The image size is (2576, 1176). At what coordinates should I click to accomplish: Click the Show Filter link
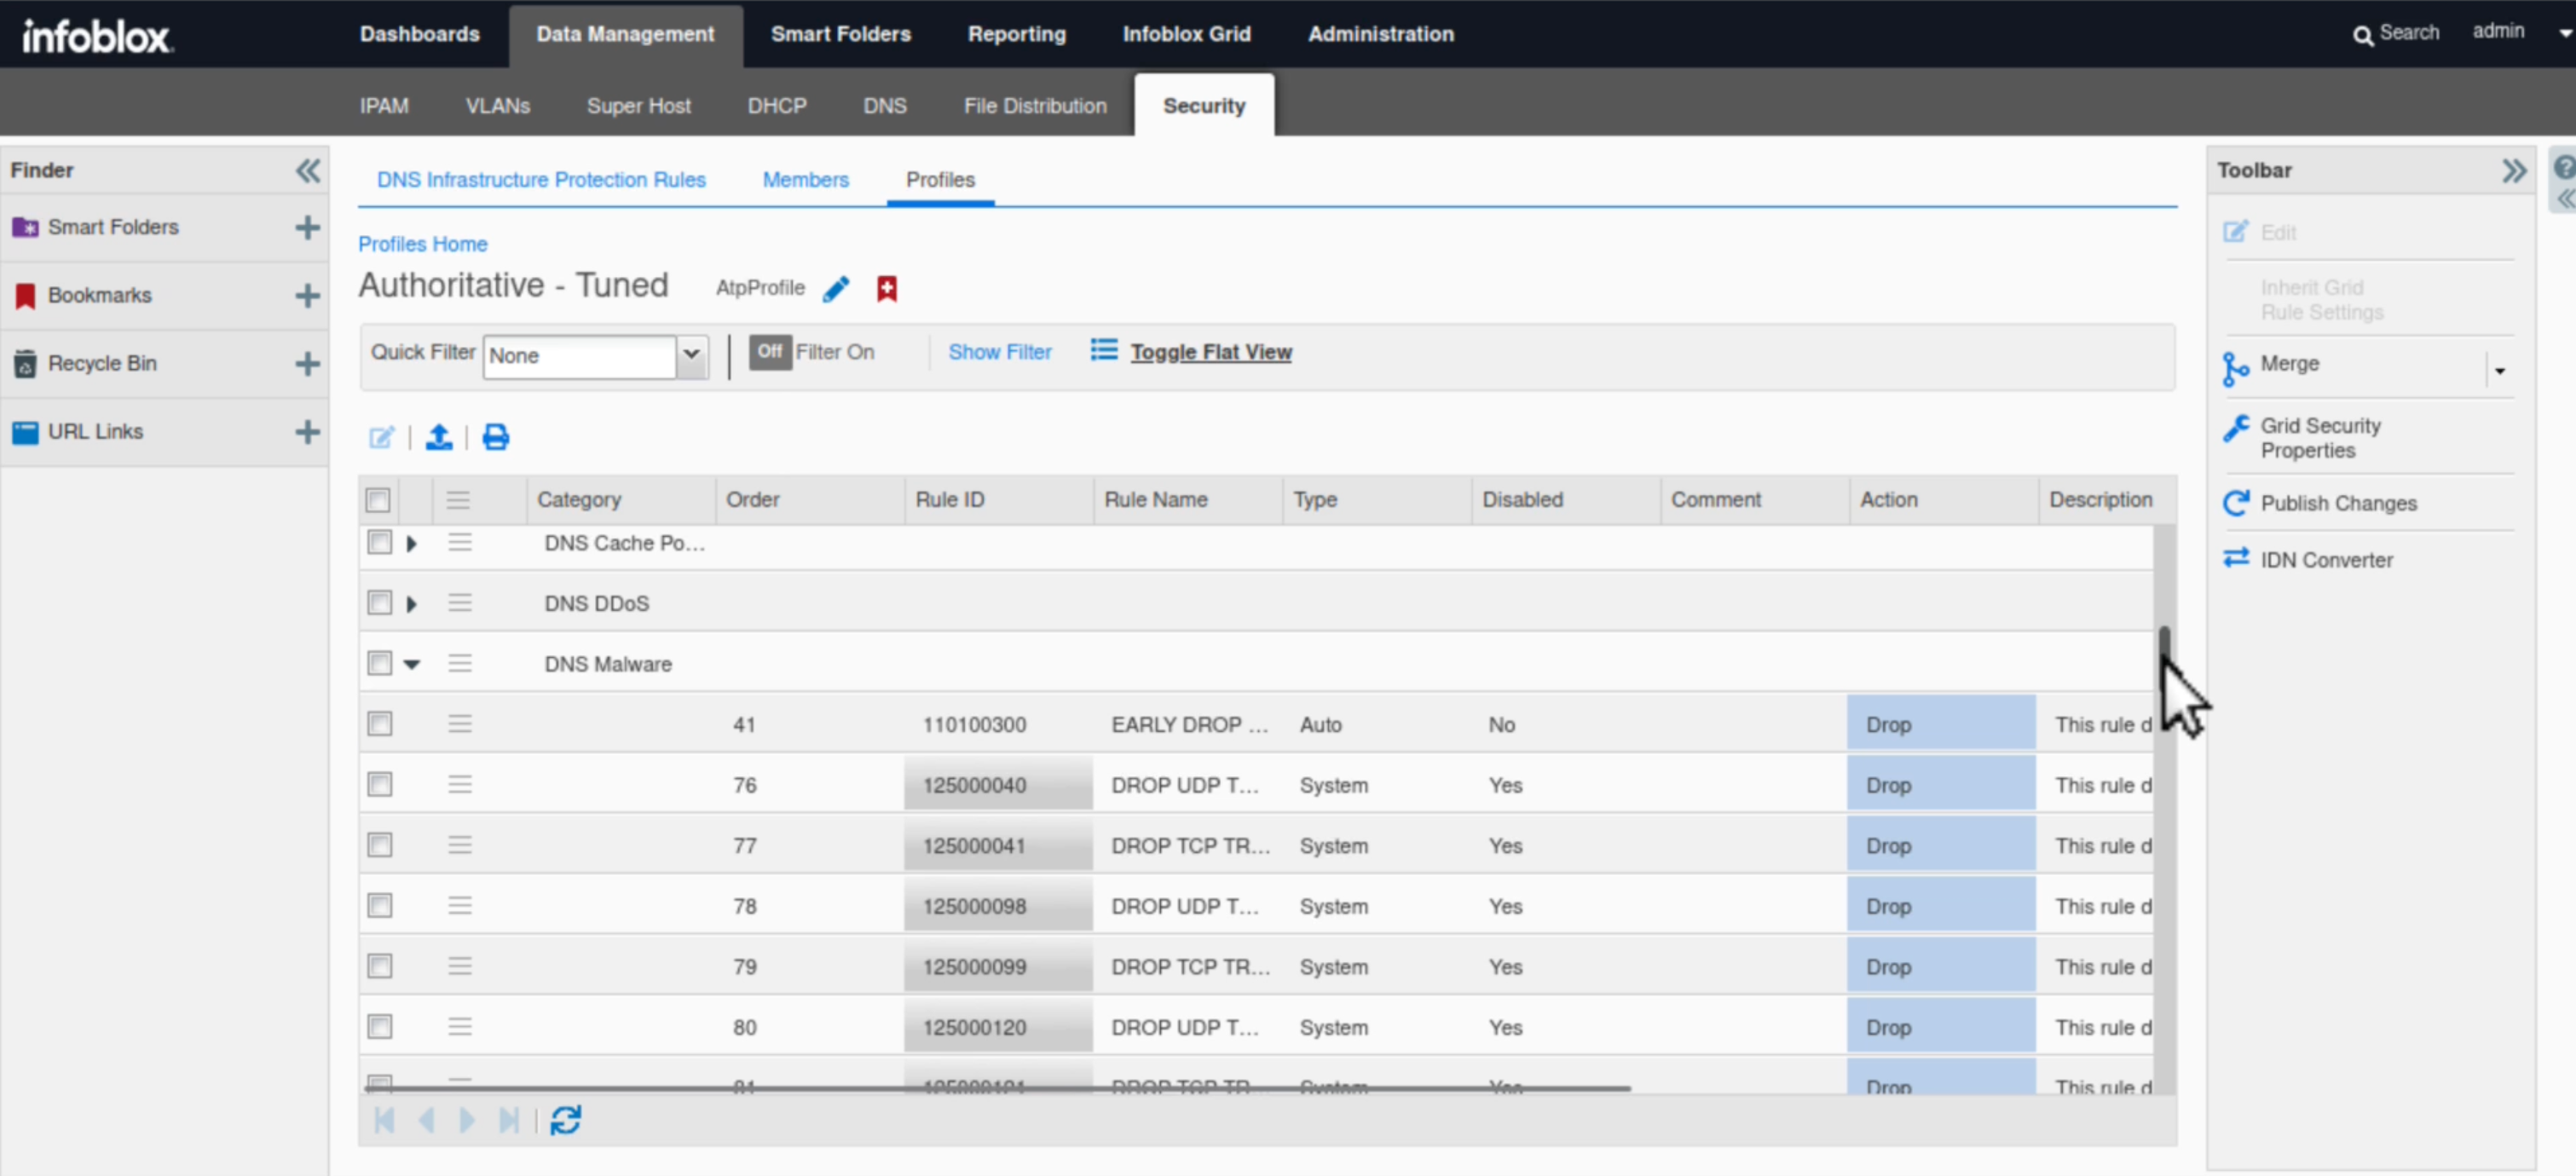click(x=1000, y=352)
